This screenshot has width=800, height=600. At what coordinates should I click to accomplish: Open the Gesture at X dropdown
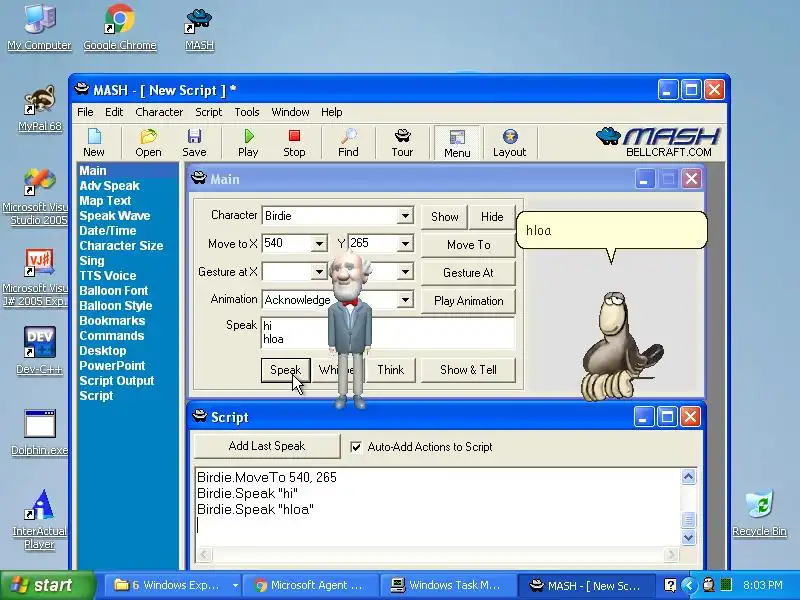(319, 272)
